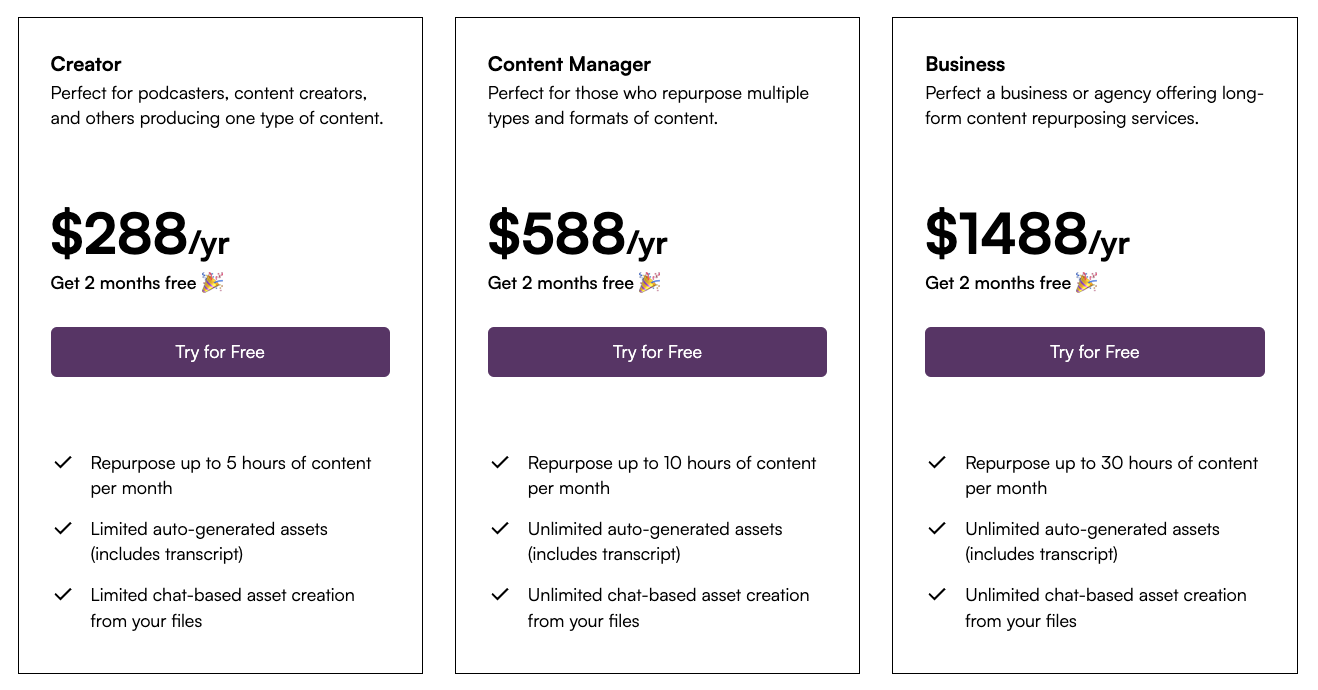Click the Business plan heading

965,64
